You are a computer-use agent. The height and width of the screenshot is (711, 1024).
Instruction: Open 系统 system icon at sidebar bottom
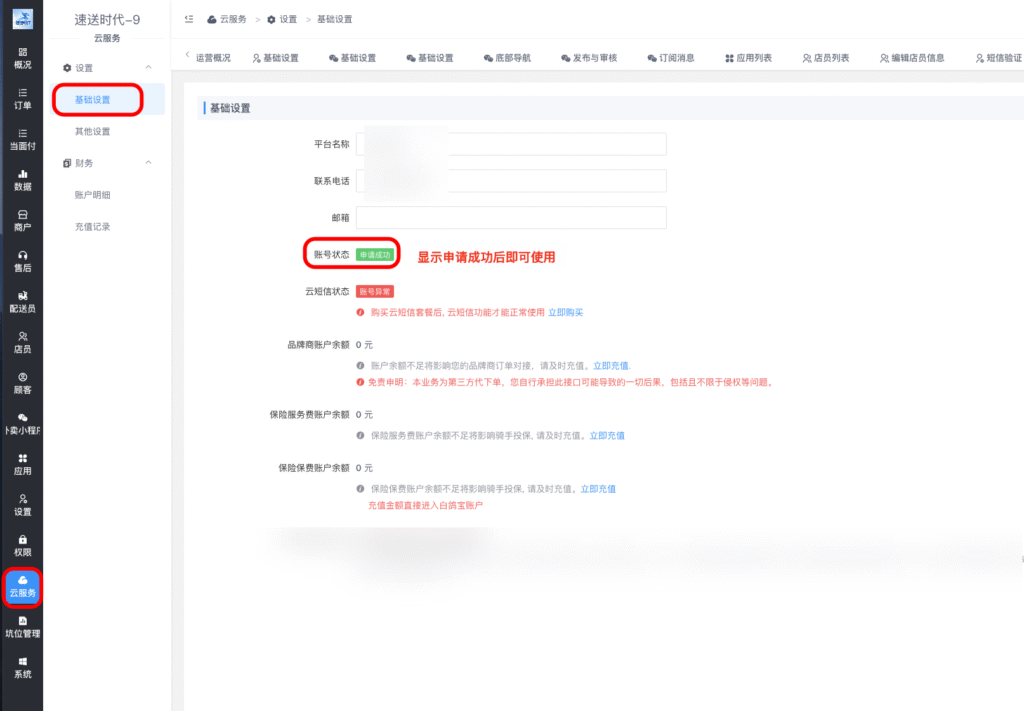pyautogui.click(x=21, y=667)
